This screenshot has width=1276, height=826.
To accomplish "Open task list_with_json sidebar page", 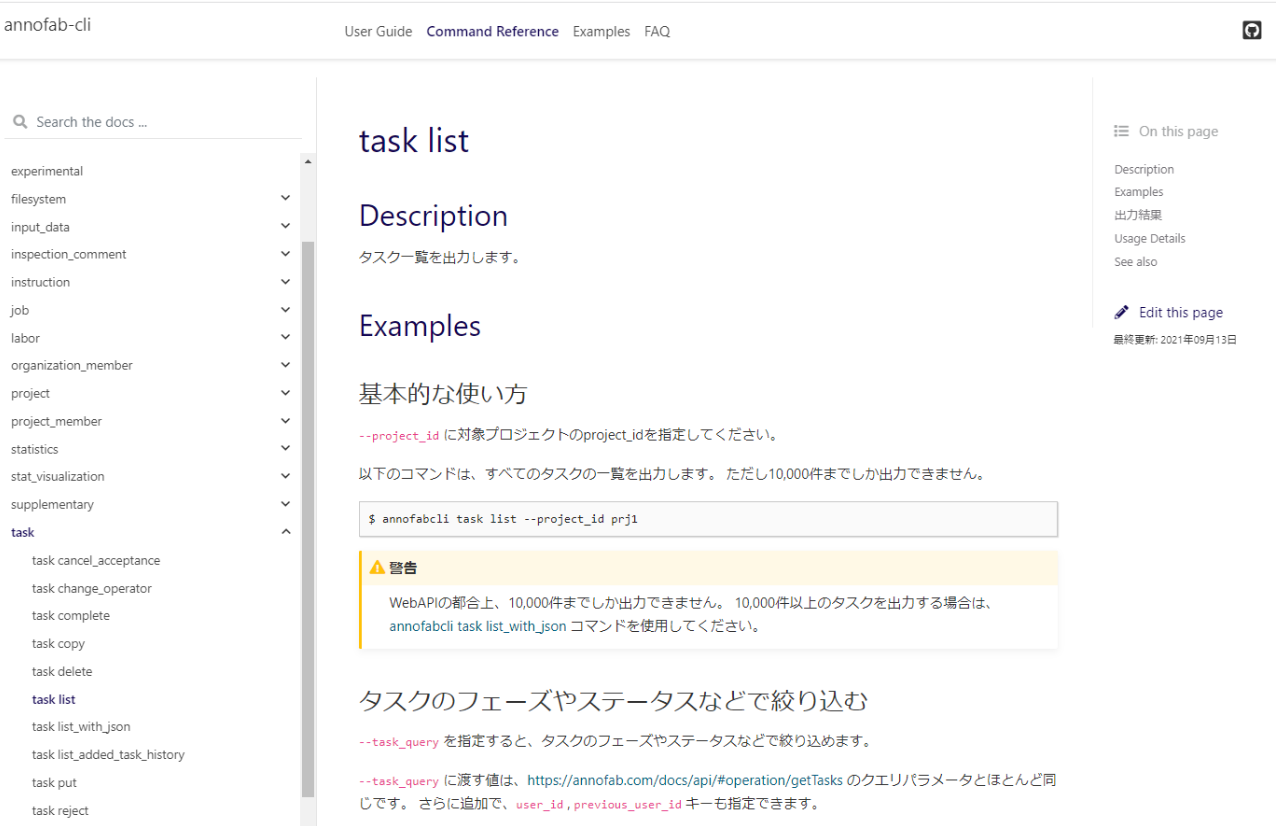I will [81, 726].
